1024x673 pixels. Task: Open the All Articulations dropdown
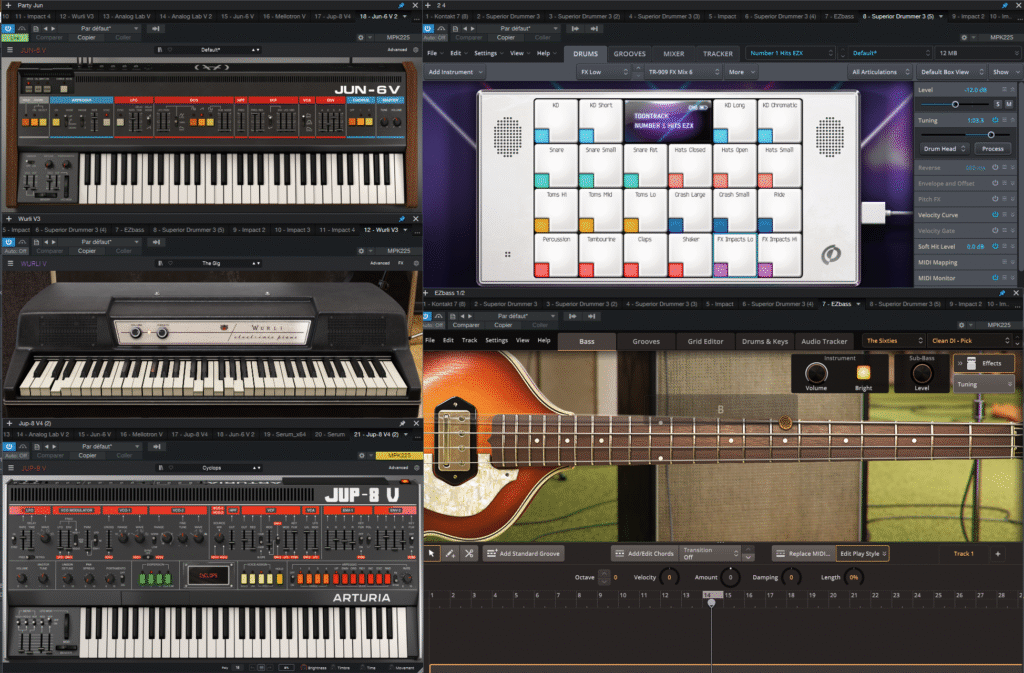point(880,72)
